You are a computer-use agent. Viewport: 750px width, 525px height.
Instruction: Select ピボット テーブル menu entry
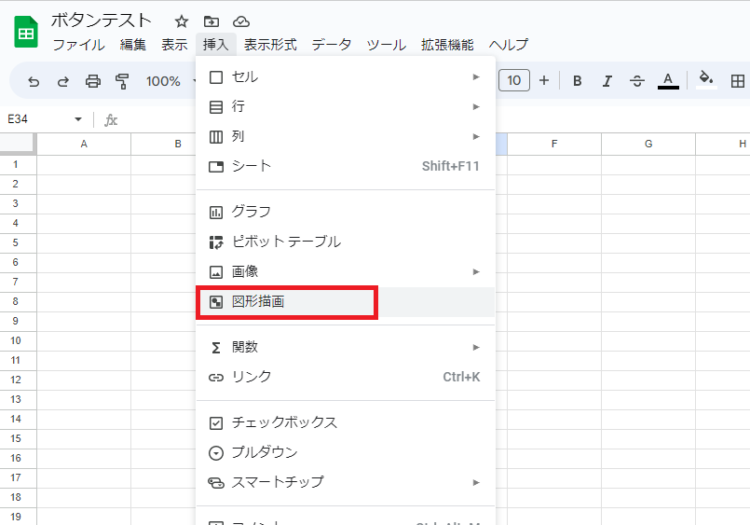345,242
